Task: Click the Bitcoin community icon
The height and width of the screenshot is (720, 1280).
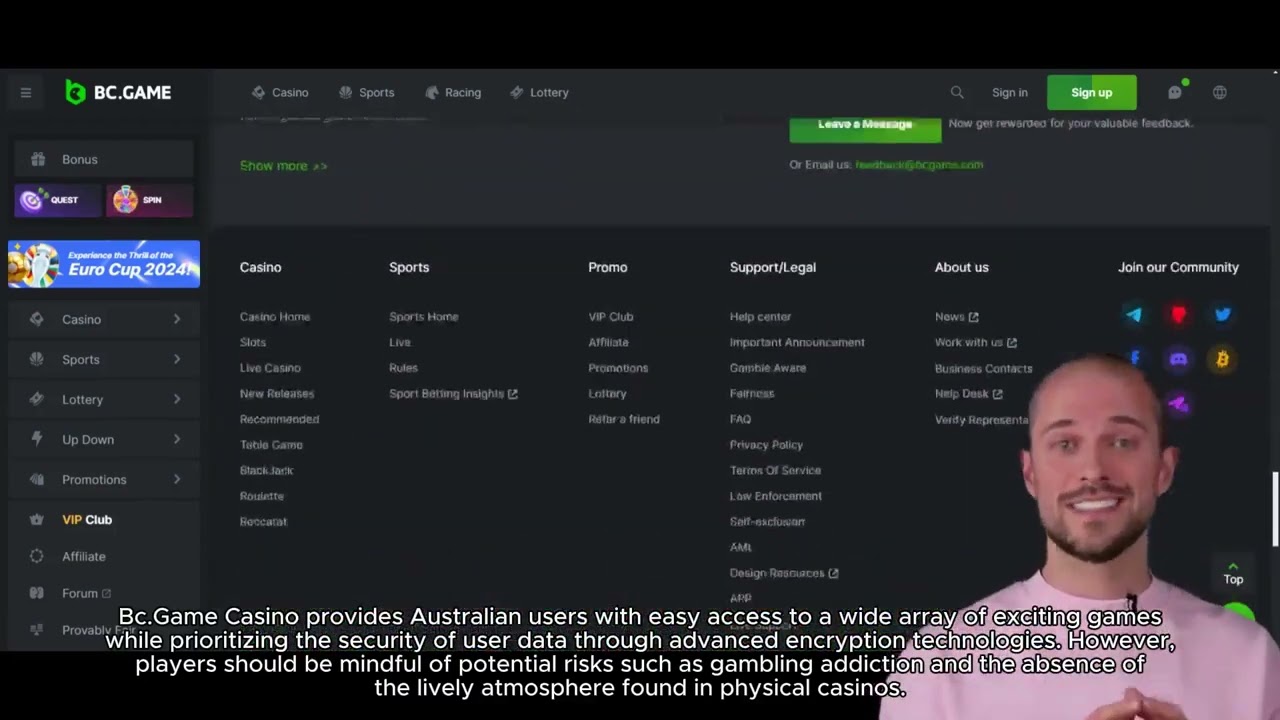Action: click(x=1223, y=359)
